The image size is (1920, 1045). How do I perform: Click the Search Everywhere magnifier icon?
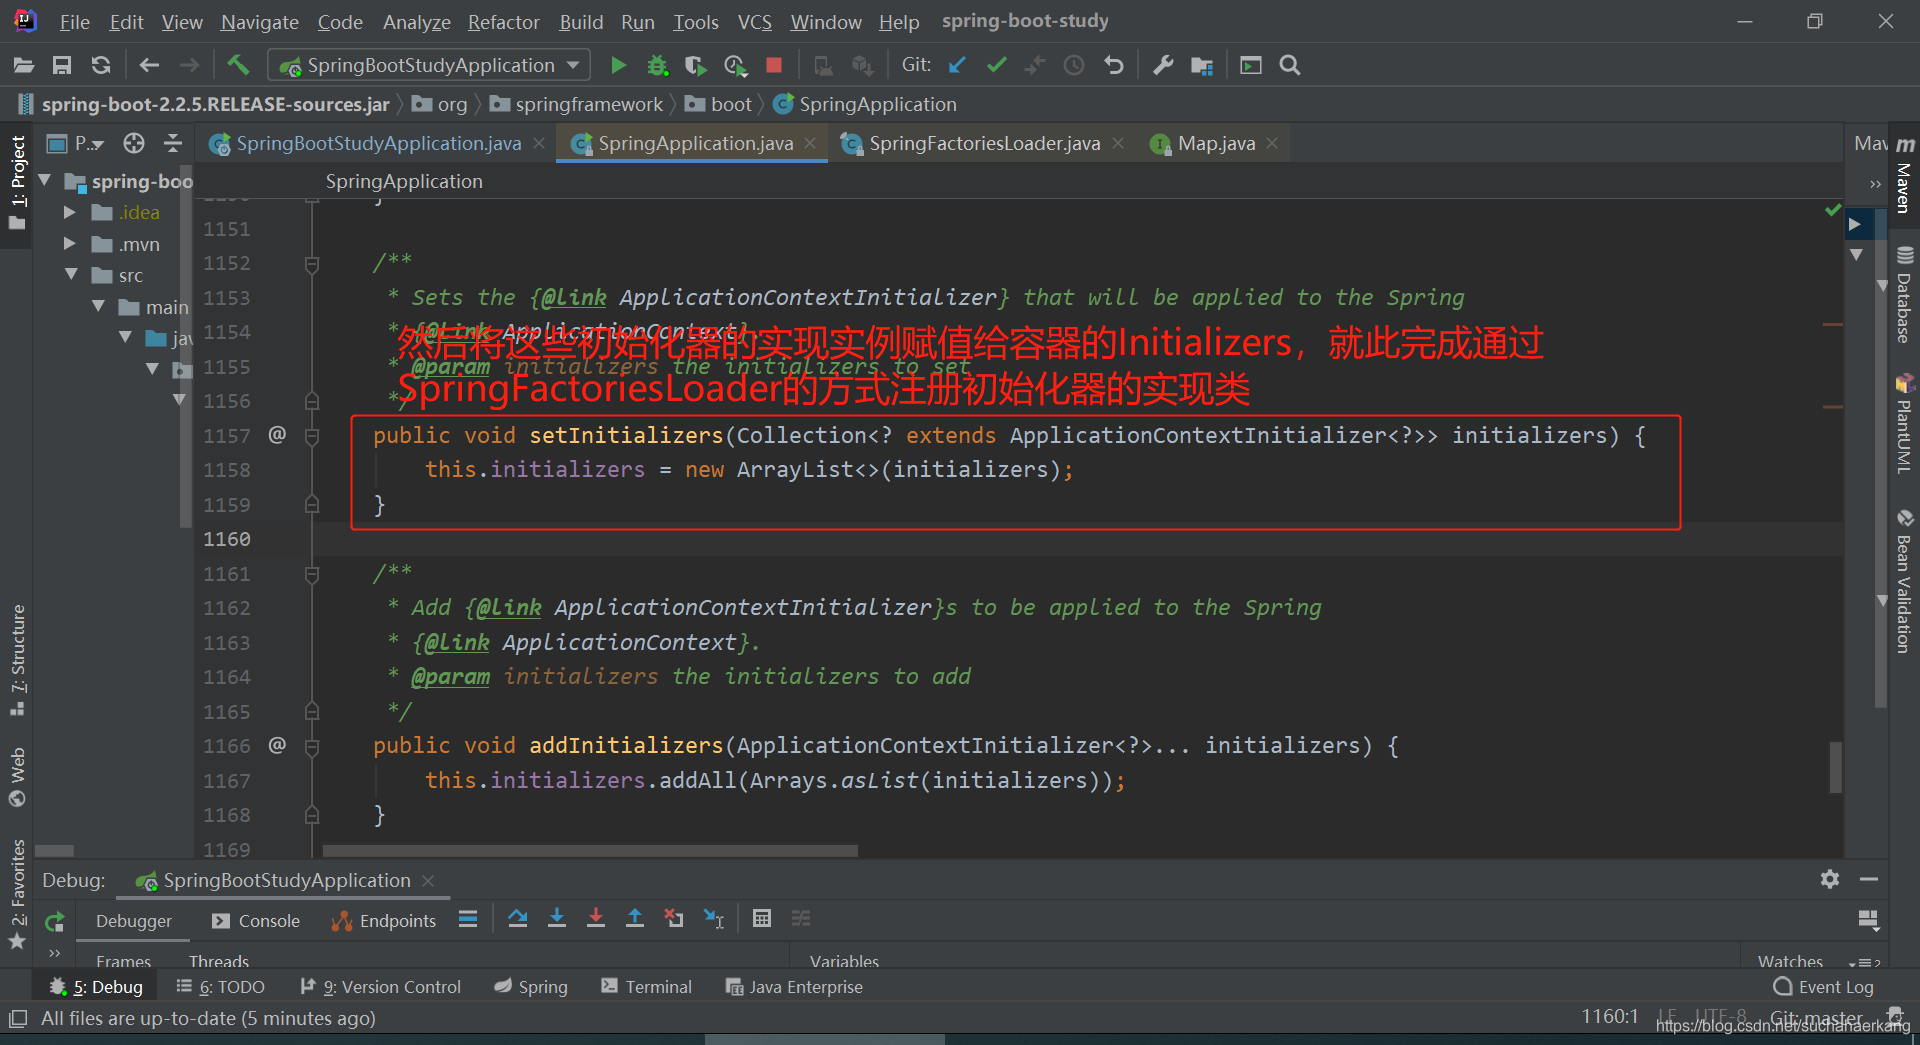tap(1290, 65)
